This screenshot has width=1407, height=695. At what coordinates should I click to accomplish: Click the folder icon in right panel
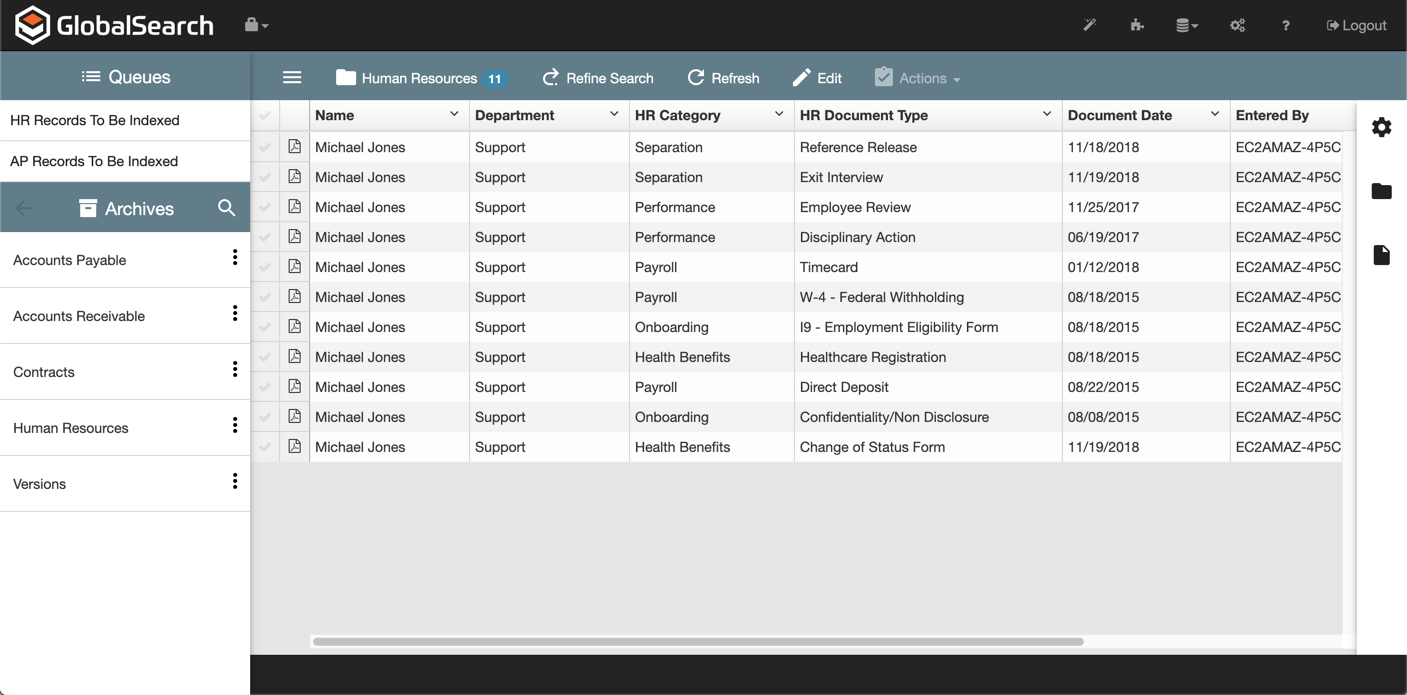[x=1381, y=191]
